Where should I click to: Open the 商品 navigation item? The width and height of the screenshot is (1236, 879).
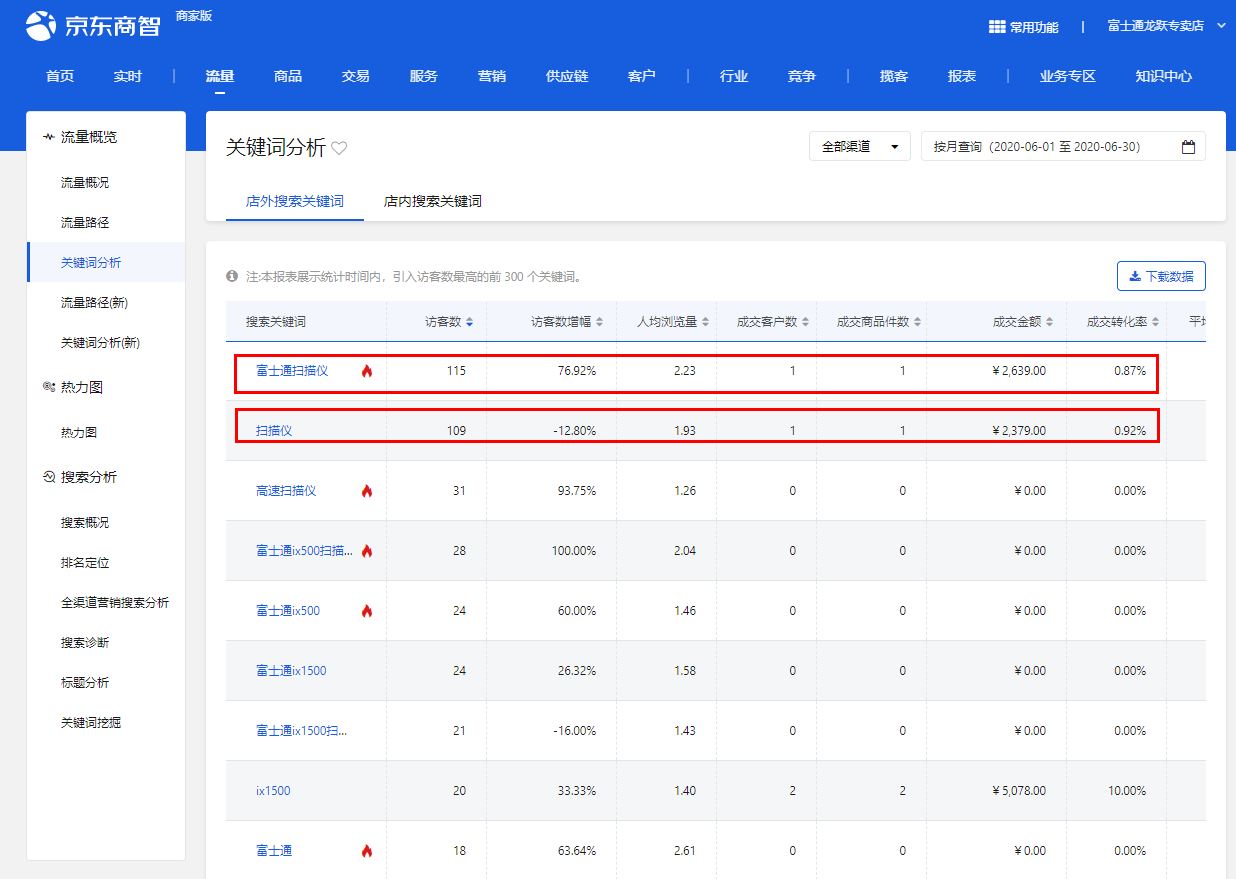(288, 76)
